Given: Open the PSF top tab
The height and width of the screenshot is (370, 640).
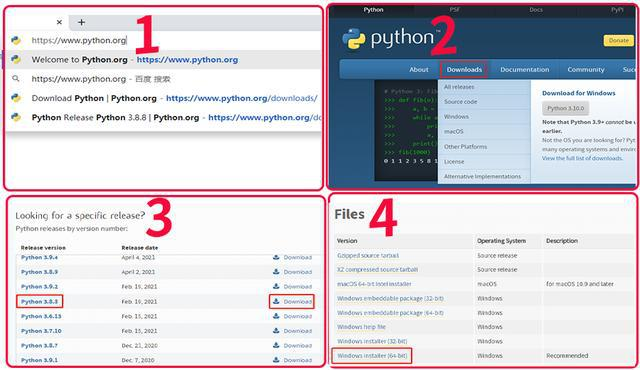Looking at the screenshot, I should (455, 10).
